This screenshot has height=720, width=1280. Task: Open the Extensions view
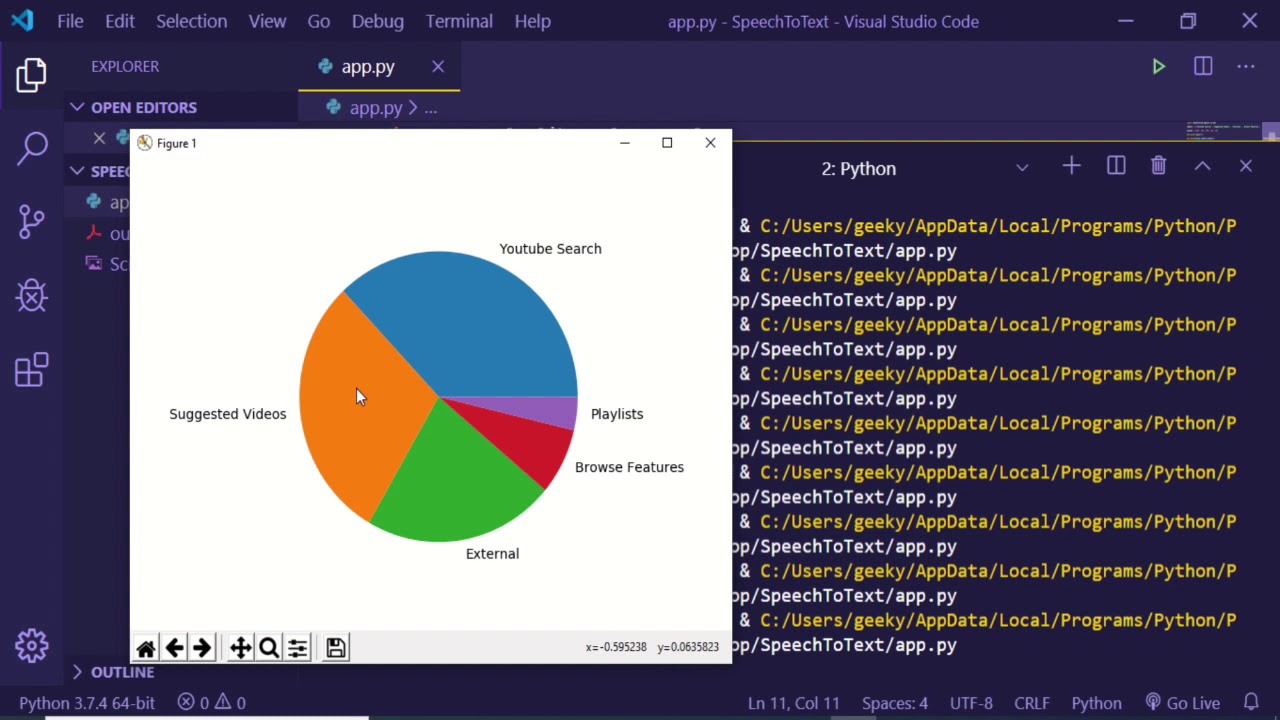32,369
